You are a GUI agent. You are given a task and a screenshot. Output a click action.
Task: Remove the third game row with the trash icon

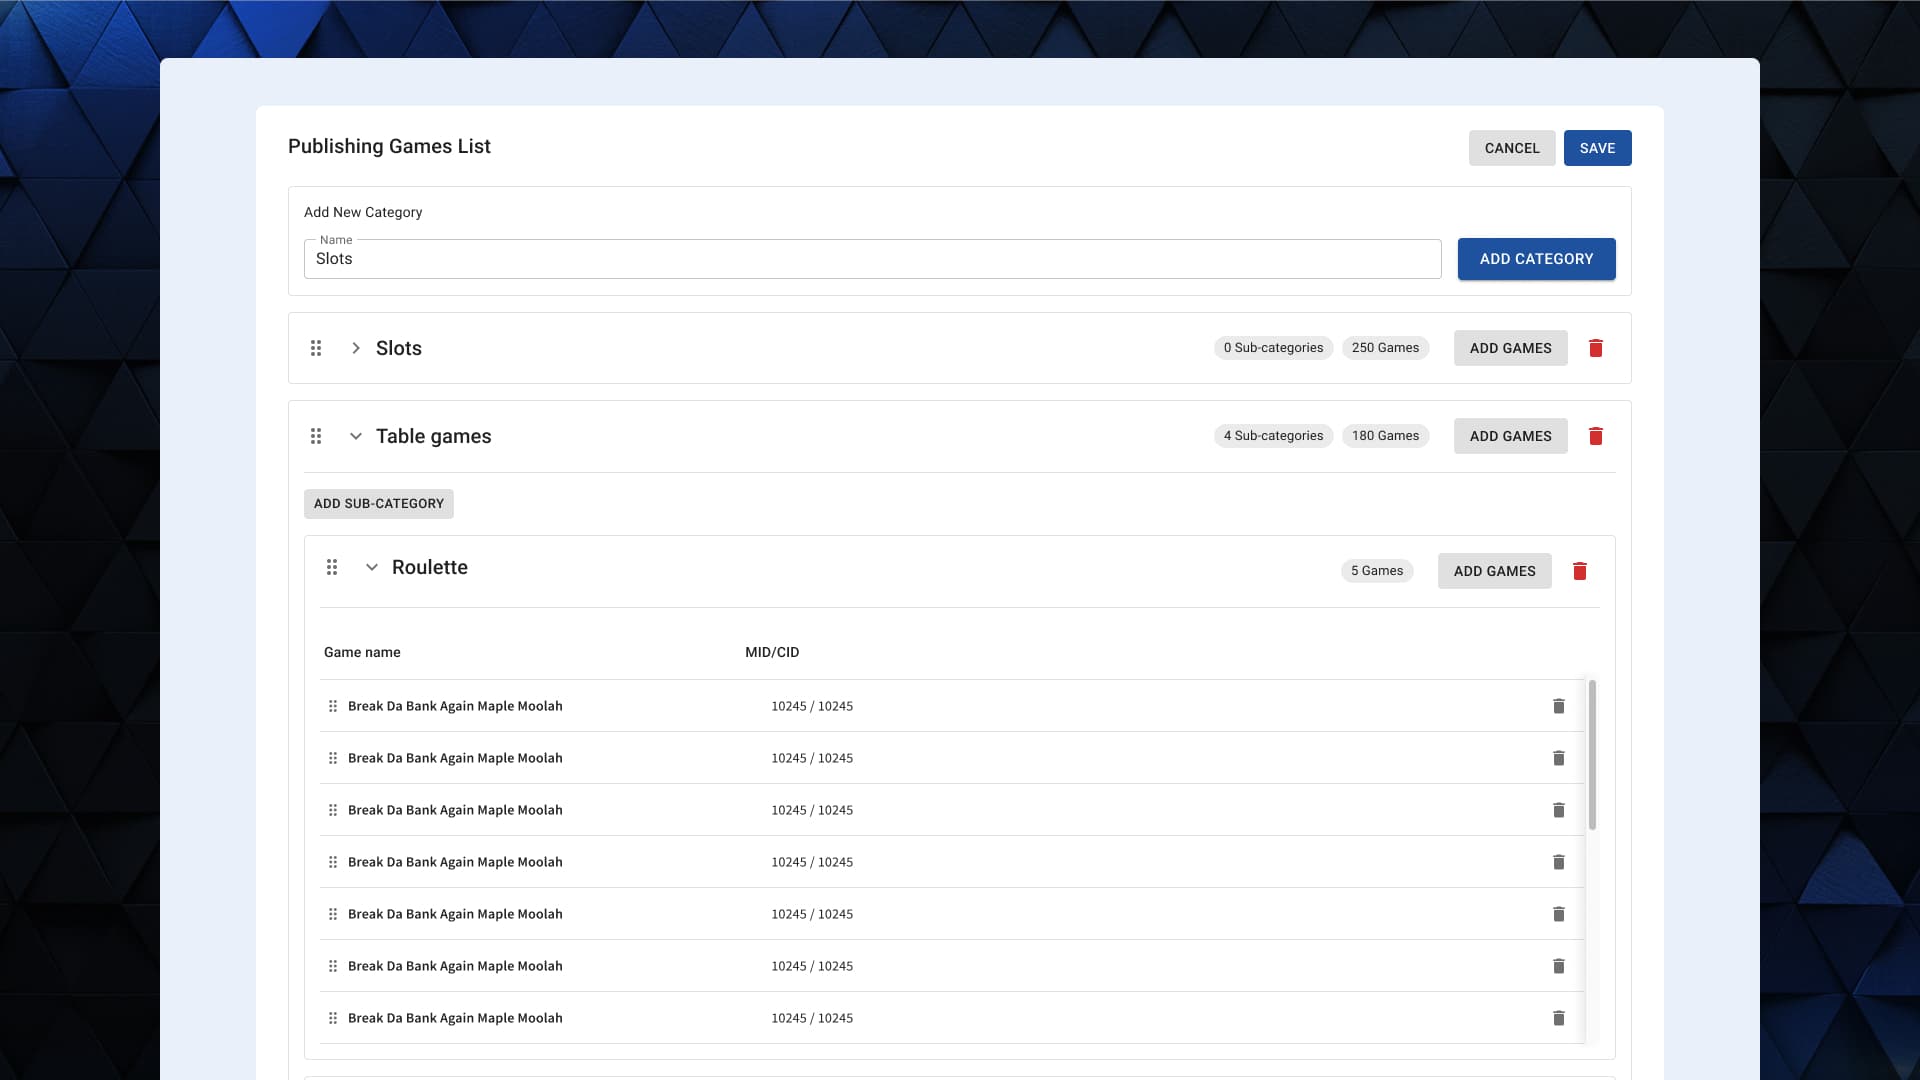(x=1558, y=810)
